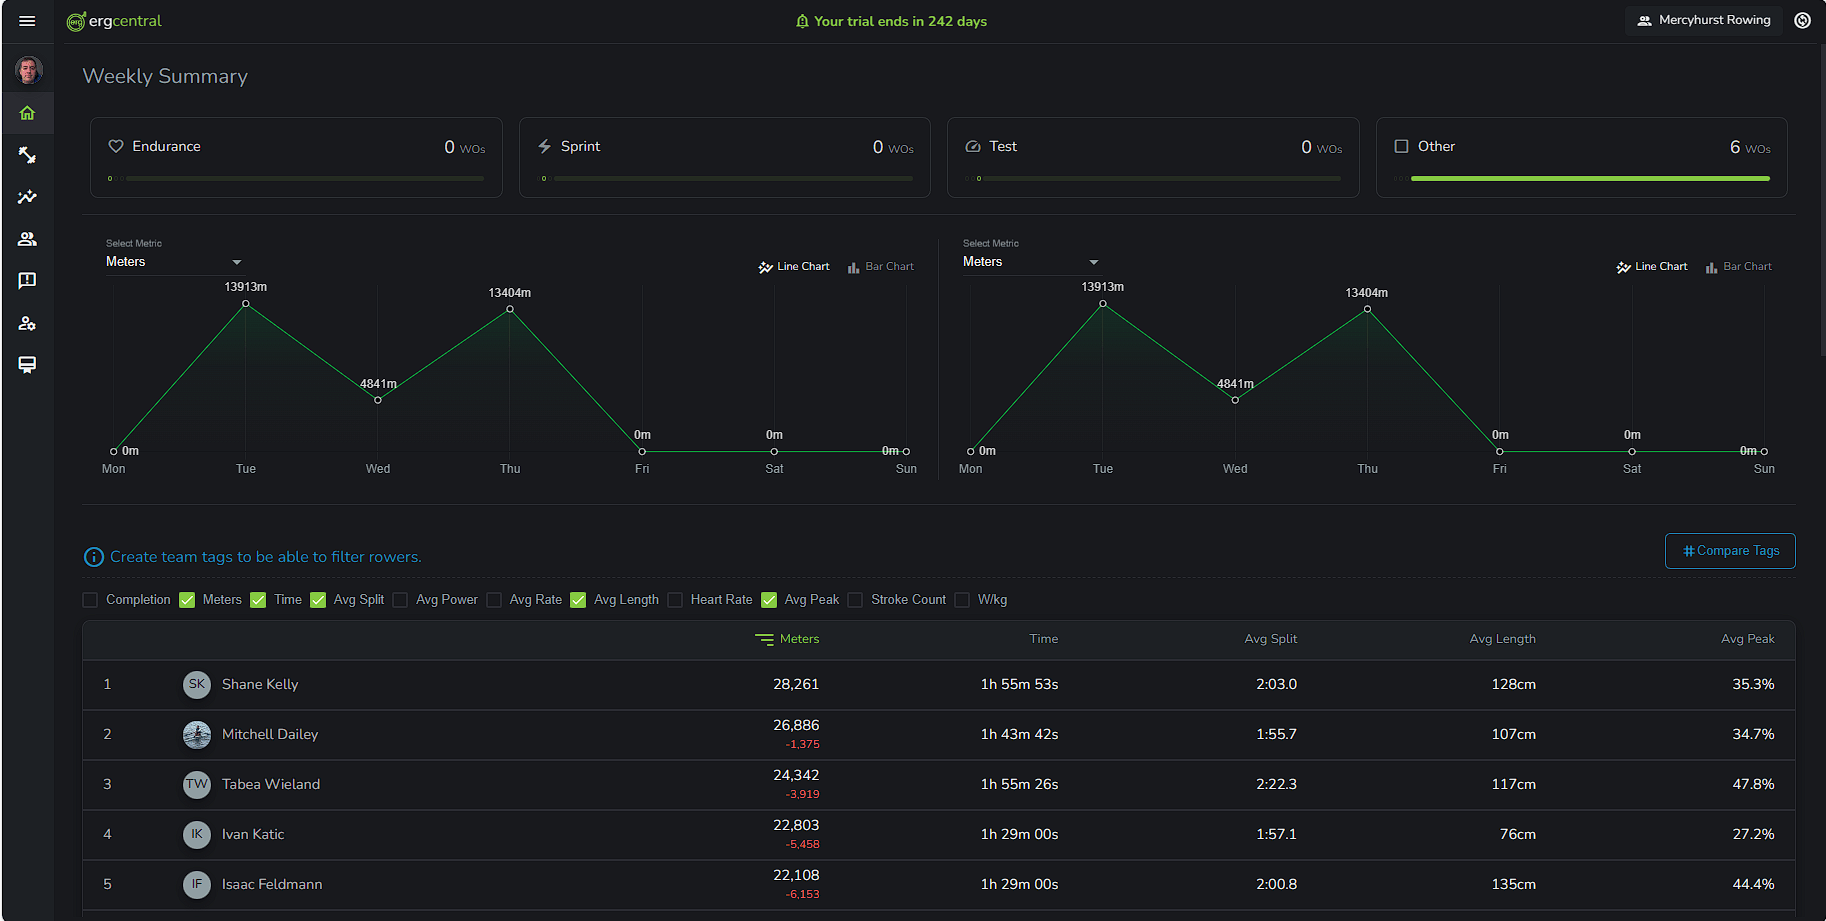1826x921 pixels.
Task: Select the display monitor icon in the sidebar
Action: point(27,365)
